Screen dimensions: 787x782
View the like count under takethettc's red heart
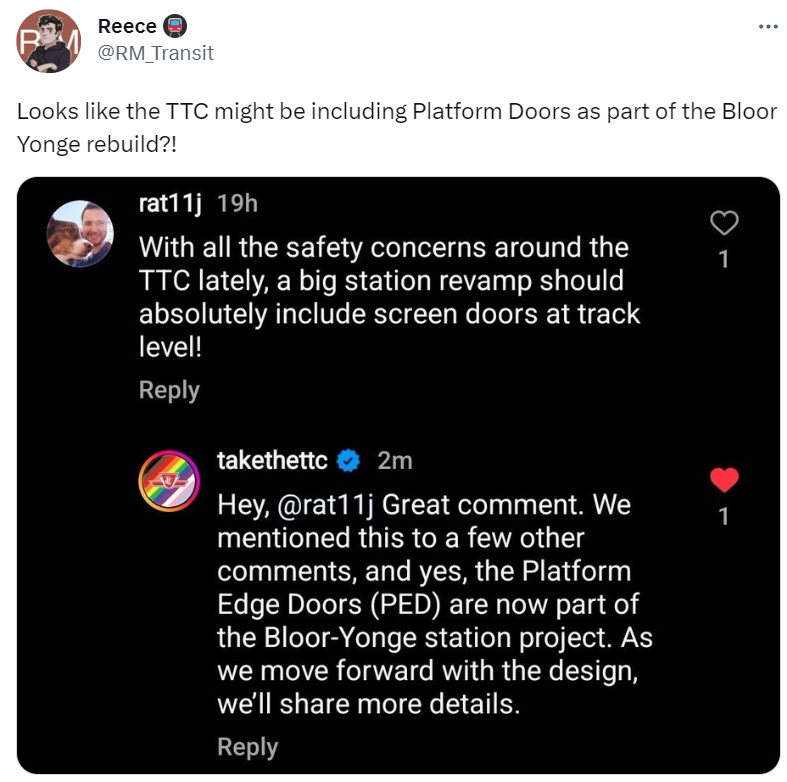[724, 516]
